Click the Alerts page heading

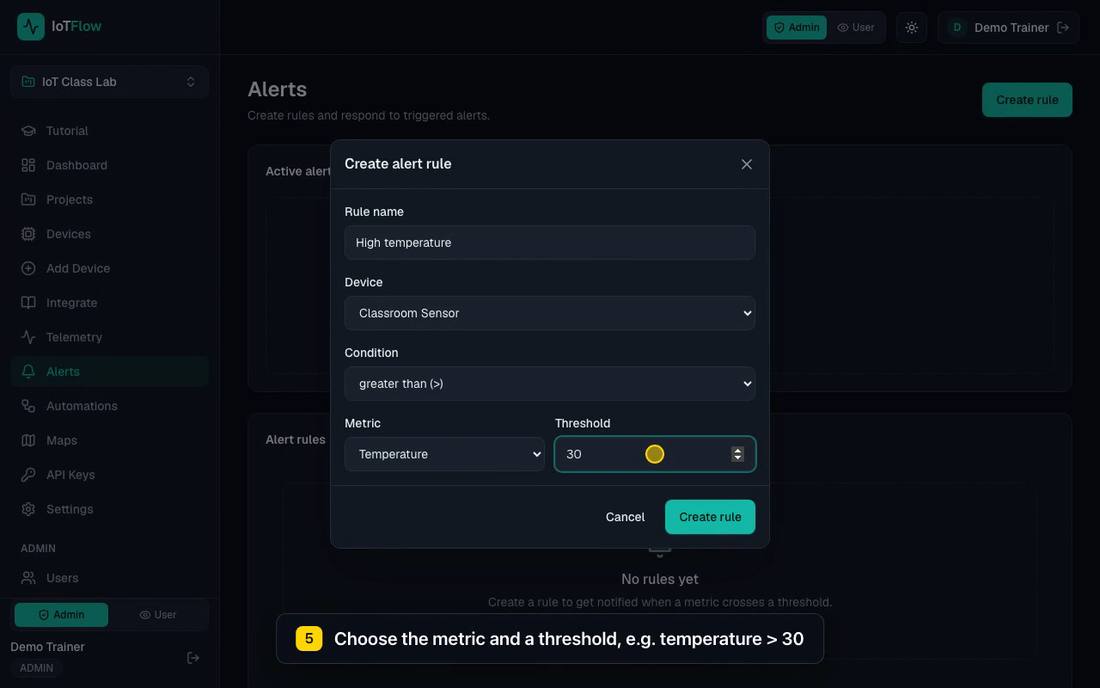point(277,90)
